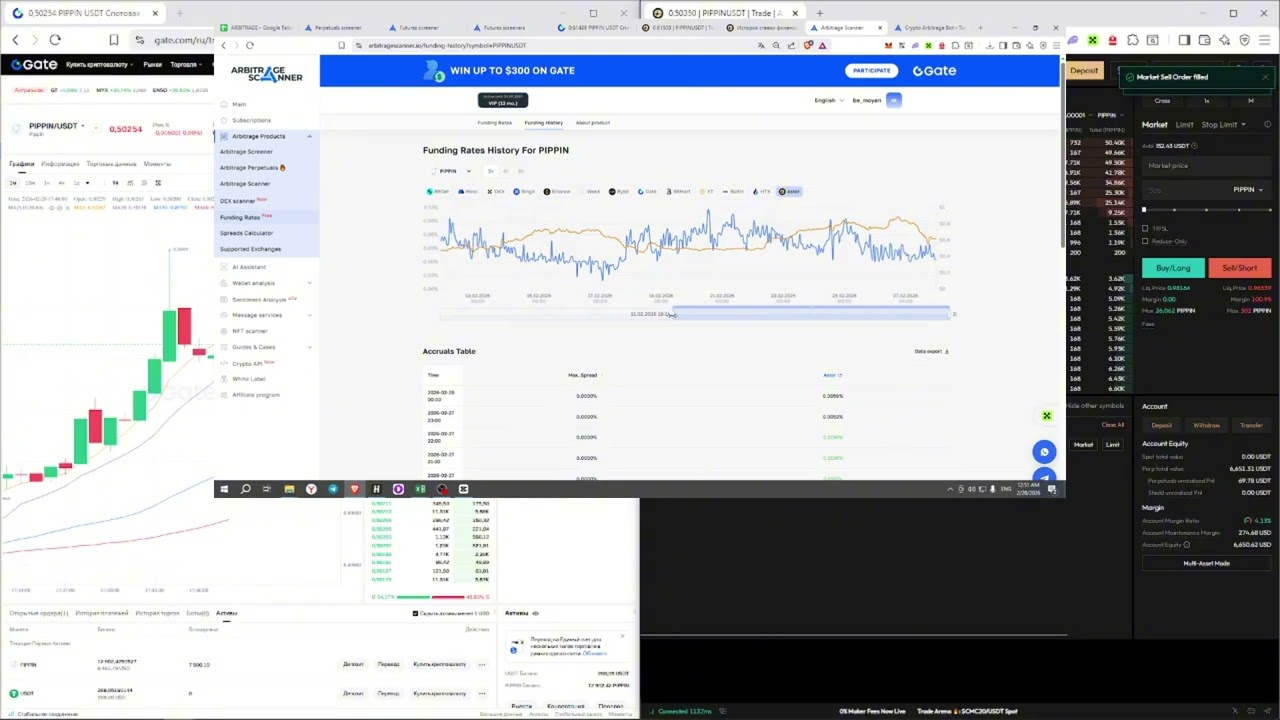Switch to the Funding Rates tab
The image size is (1280, 720).
pos(494,123)
